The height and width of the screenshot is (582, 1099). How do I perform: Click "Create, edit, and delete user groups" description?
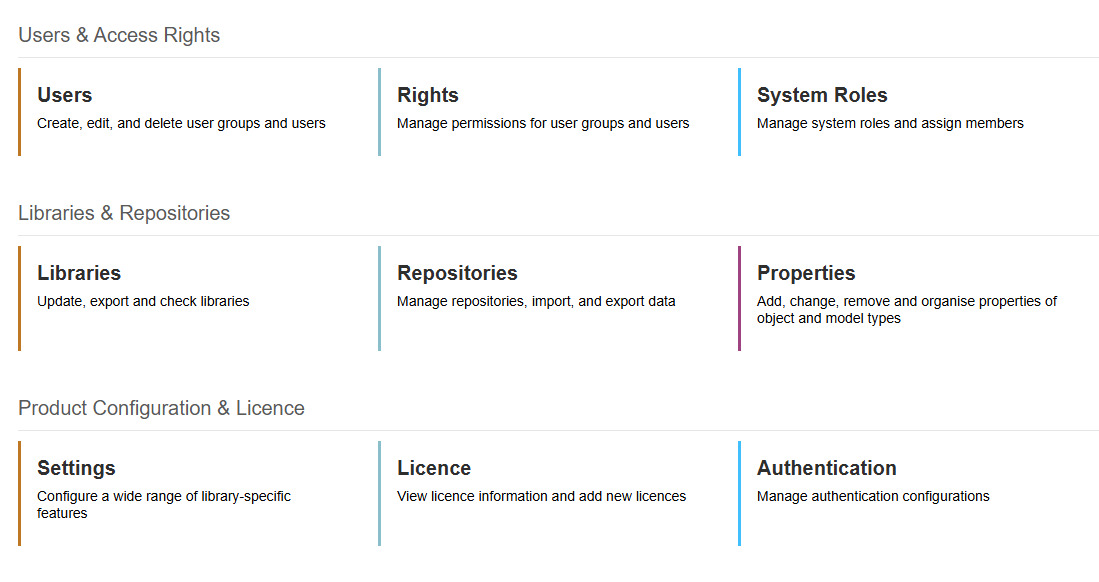(181, 123)
